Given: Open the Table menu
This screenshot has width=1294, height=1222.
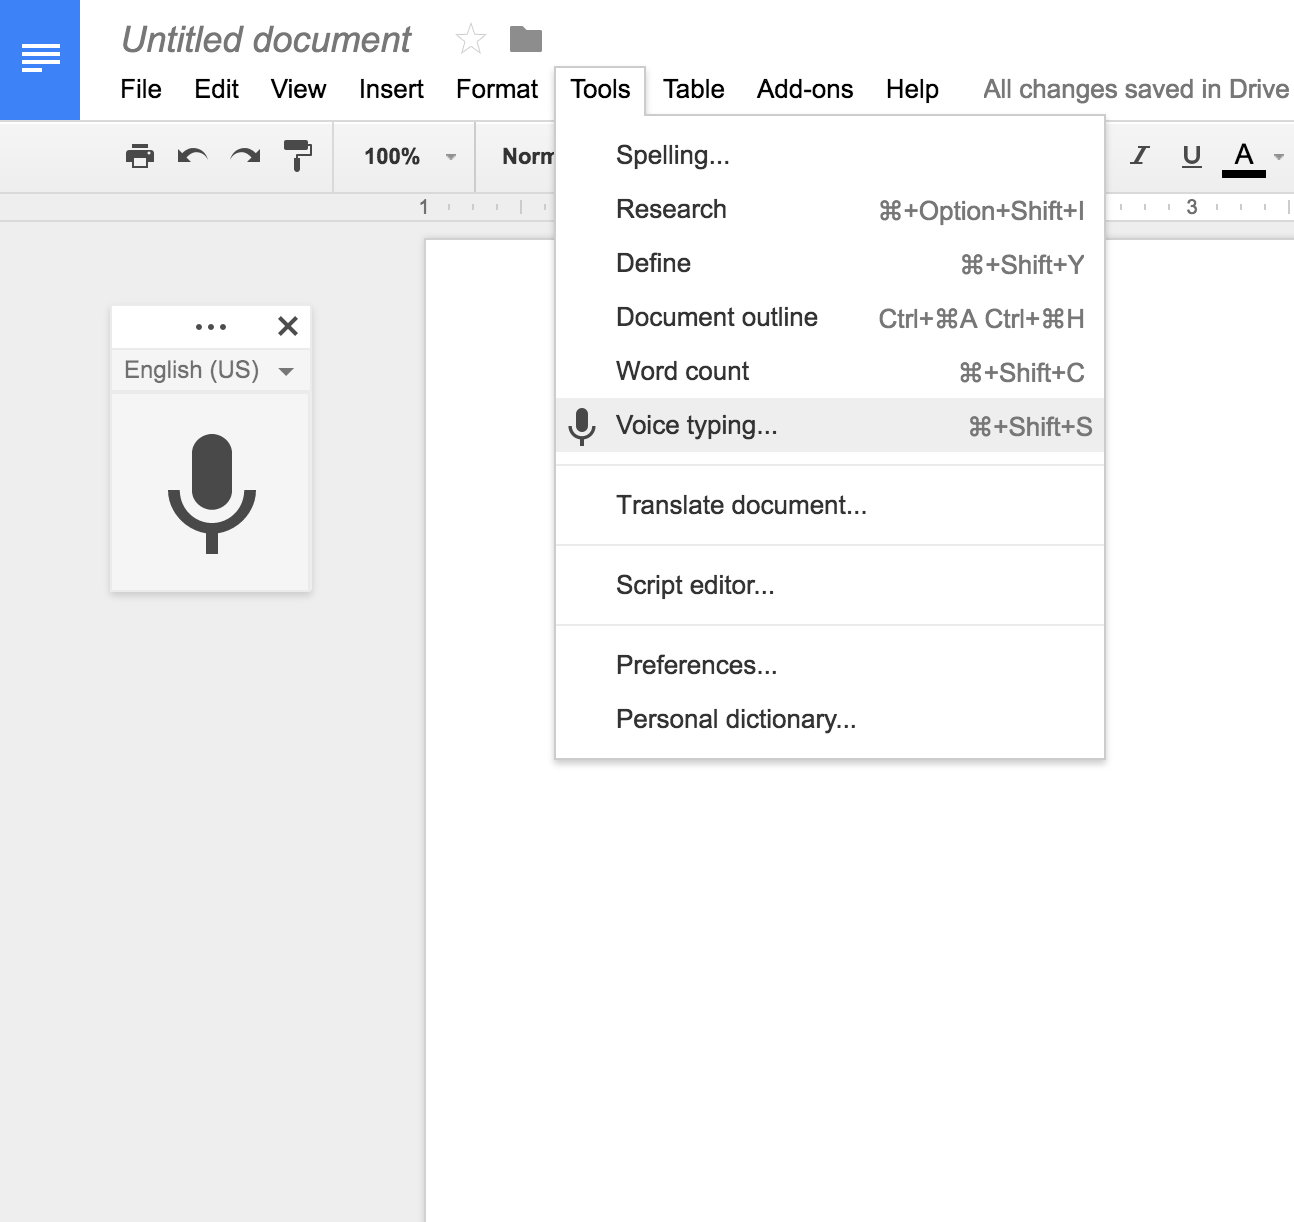Looking at the screenshot, I should pos(693,89).
